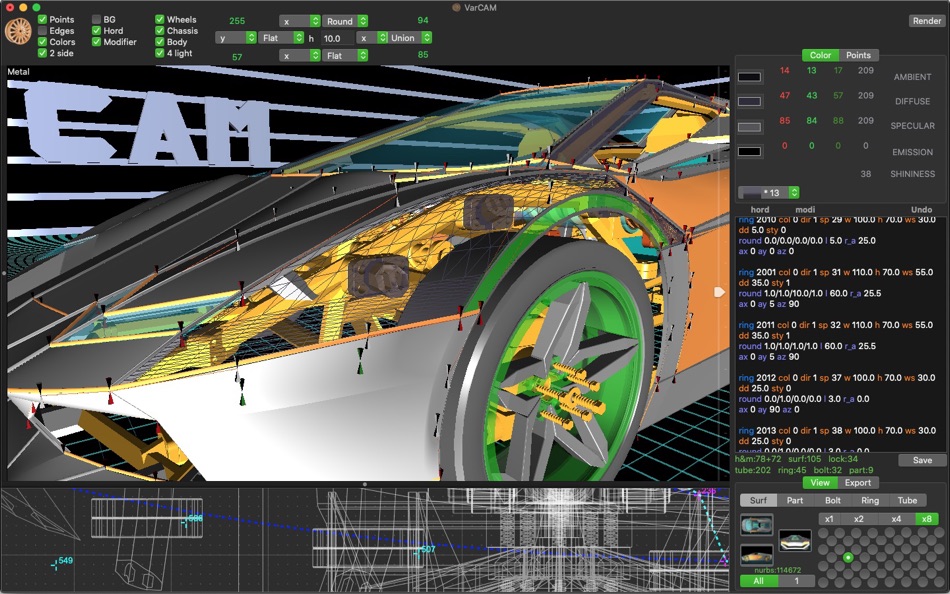Toggle the Modifier checkbox

[x=96, y=42]
